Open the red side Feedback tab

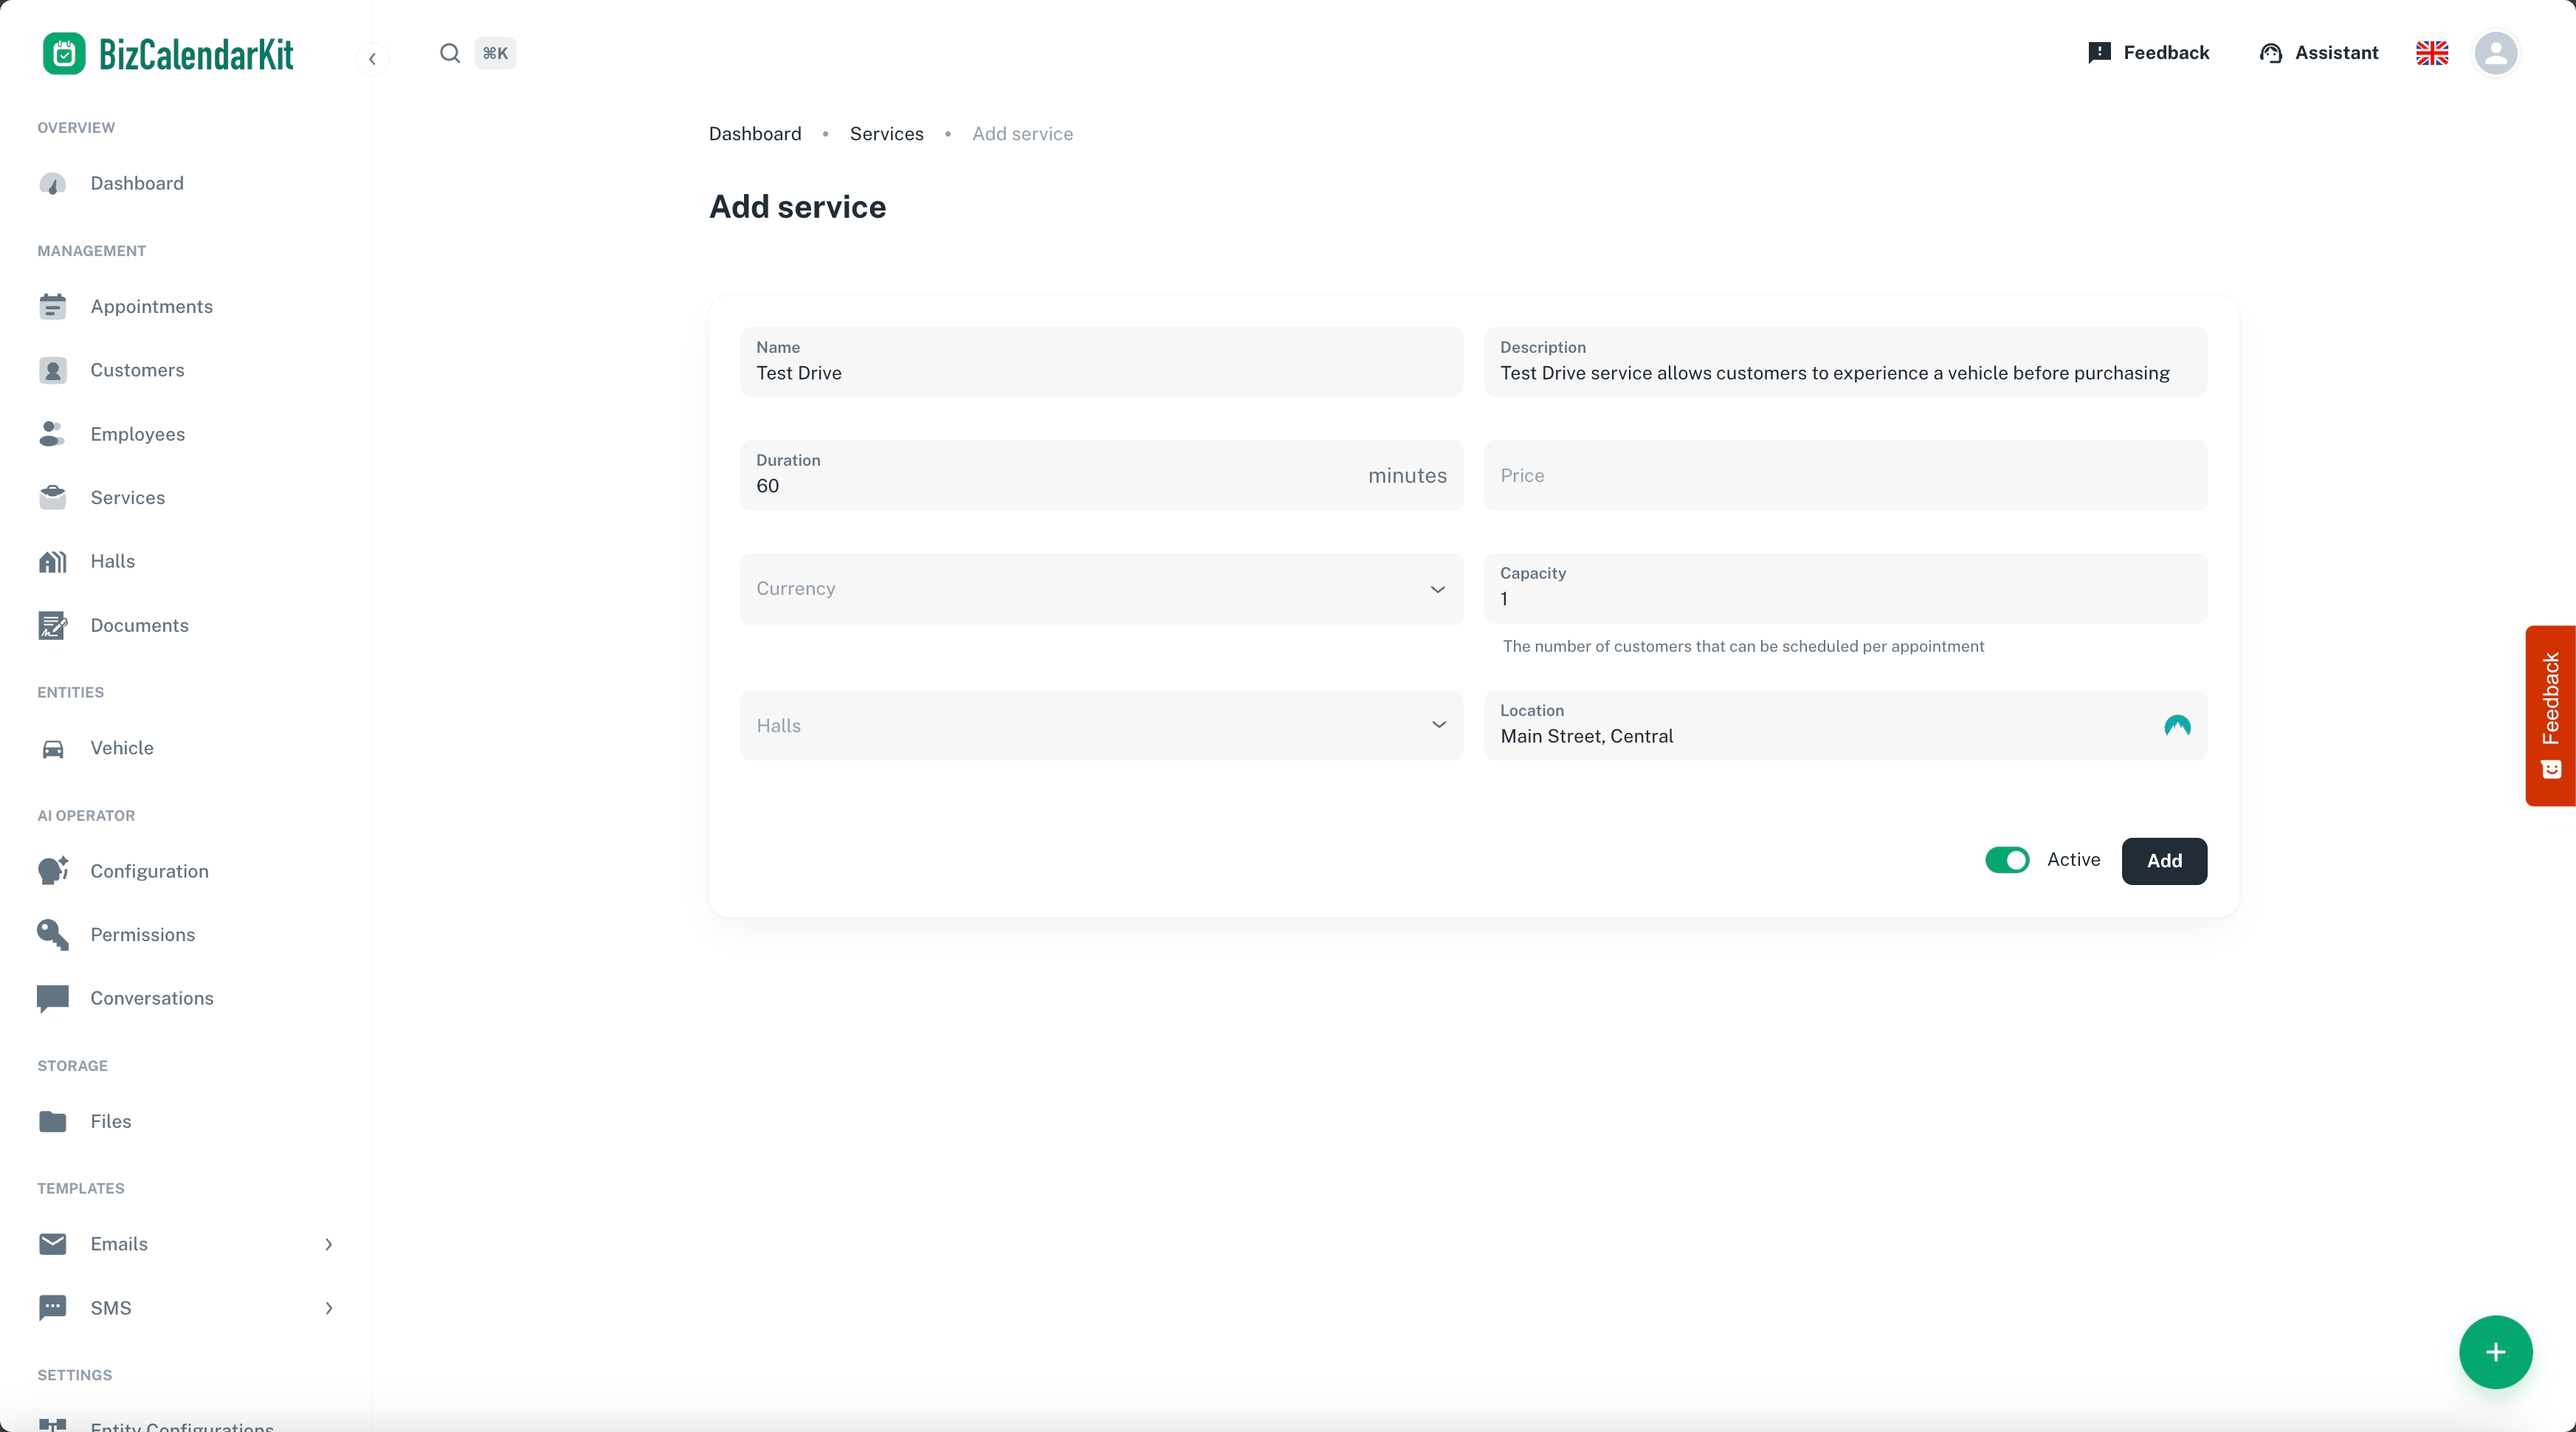[2550, 715]
